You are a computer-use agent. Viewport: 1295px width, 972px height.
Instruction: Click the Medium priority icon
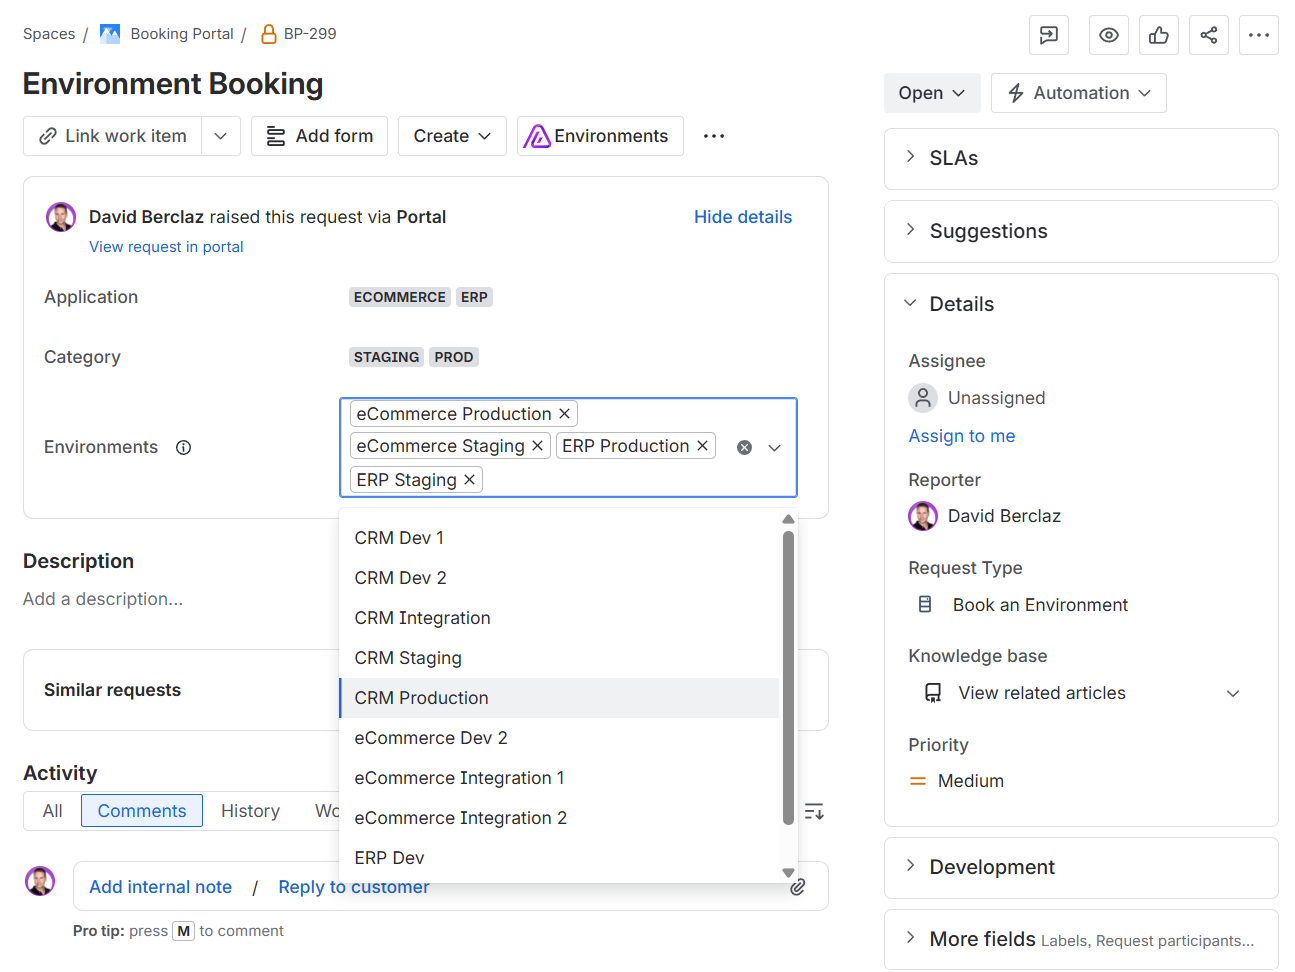(x=918, y=781)
